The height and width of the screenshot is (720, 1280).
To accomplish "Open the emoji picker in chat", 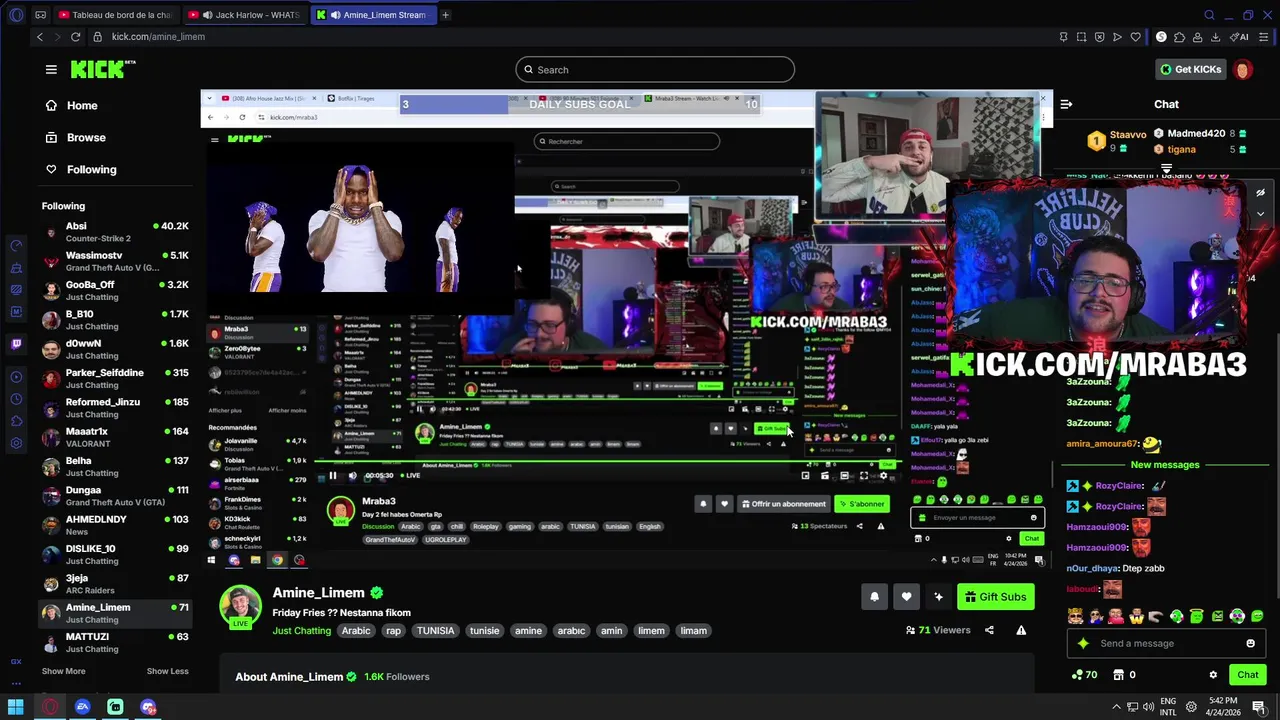I will tap(1250, 643).
